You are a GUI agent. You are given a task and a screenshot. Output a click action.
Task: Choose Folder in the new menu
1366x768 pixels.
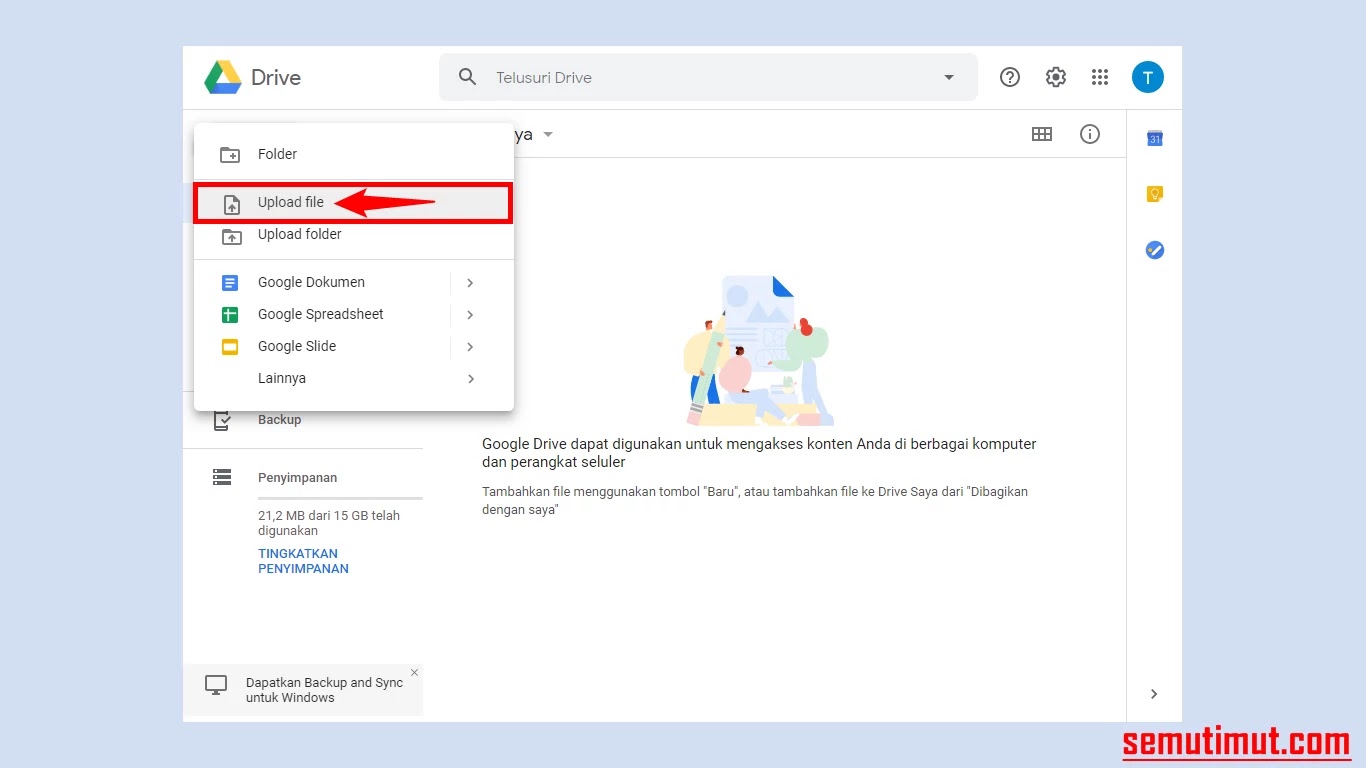(x=354, y=154)
